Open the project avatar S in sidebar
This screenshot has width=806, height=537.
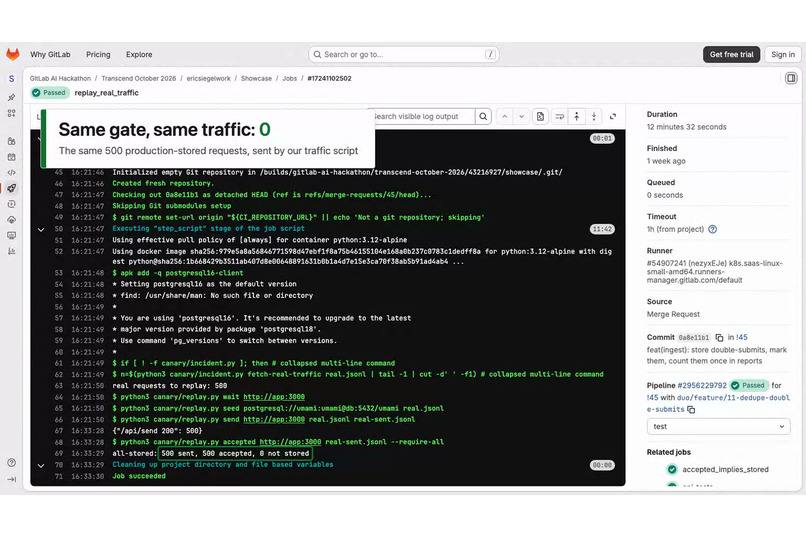coord(11,79)
